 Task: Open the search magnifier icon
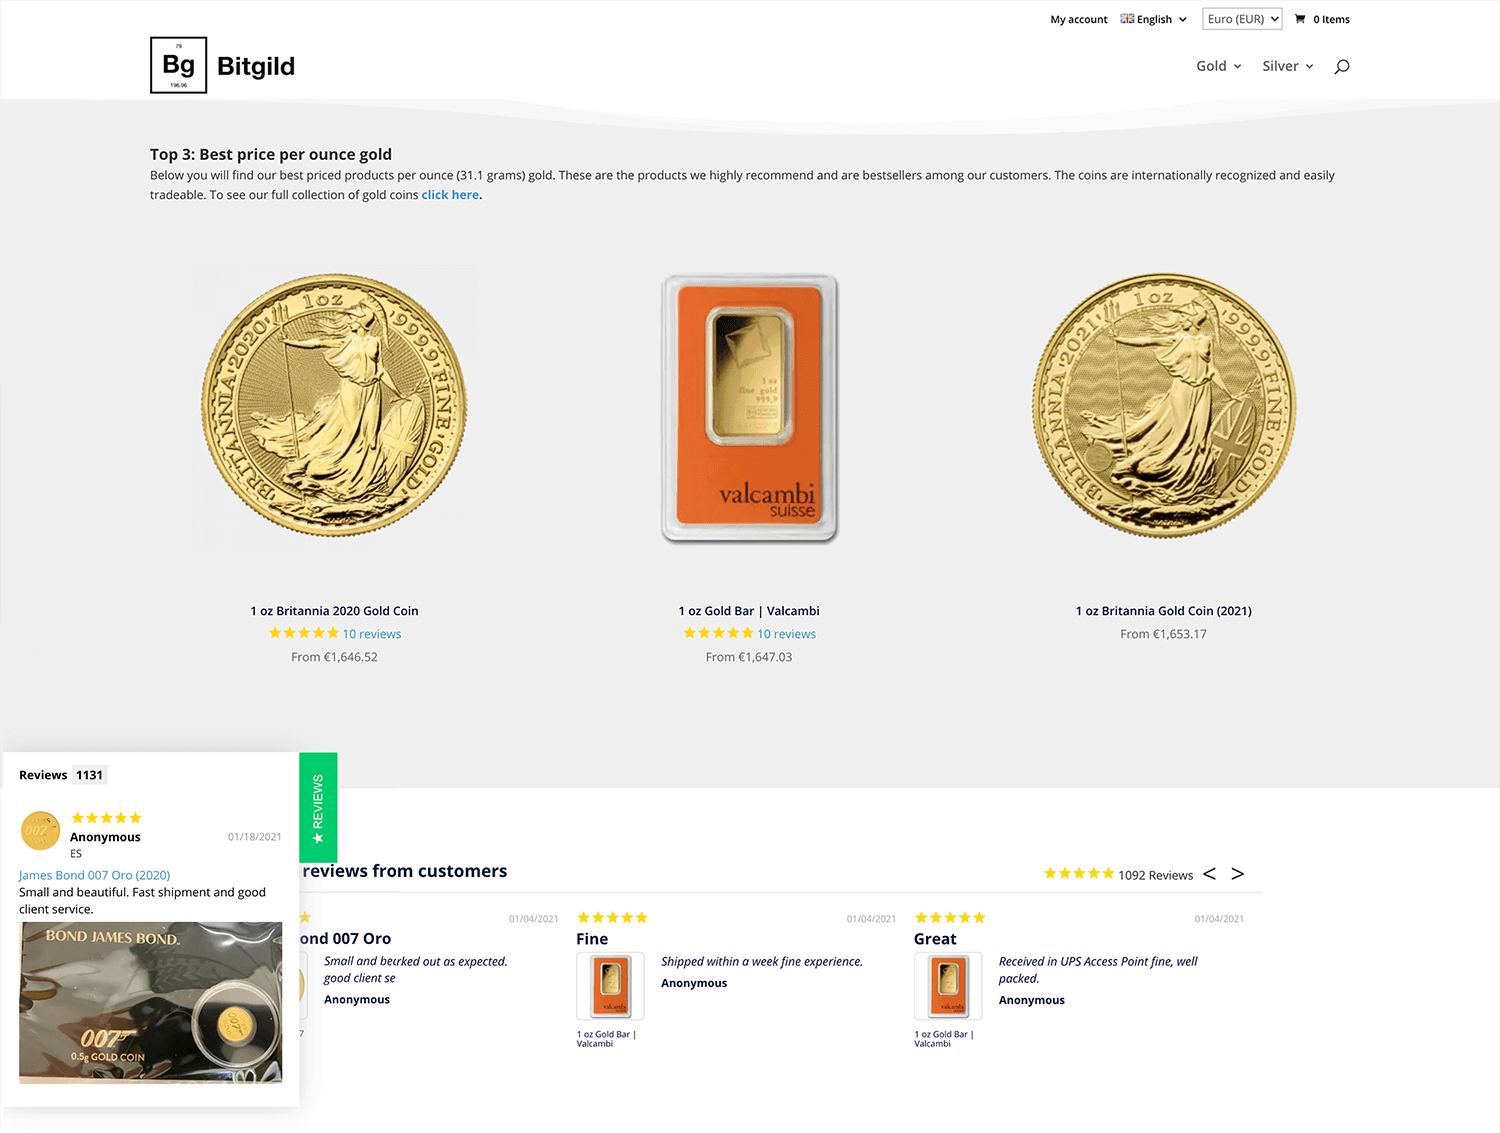[x=1342, y=66]
